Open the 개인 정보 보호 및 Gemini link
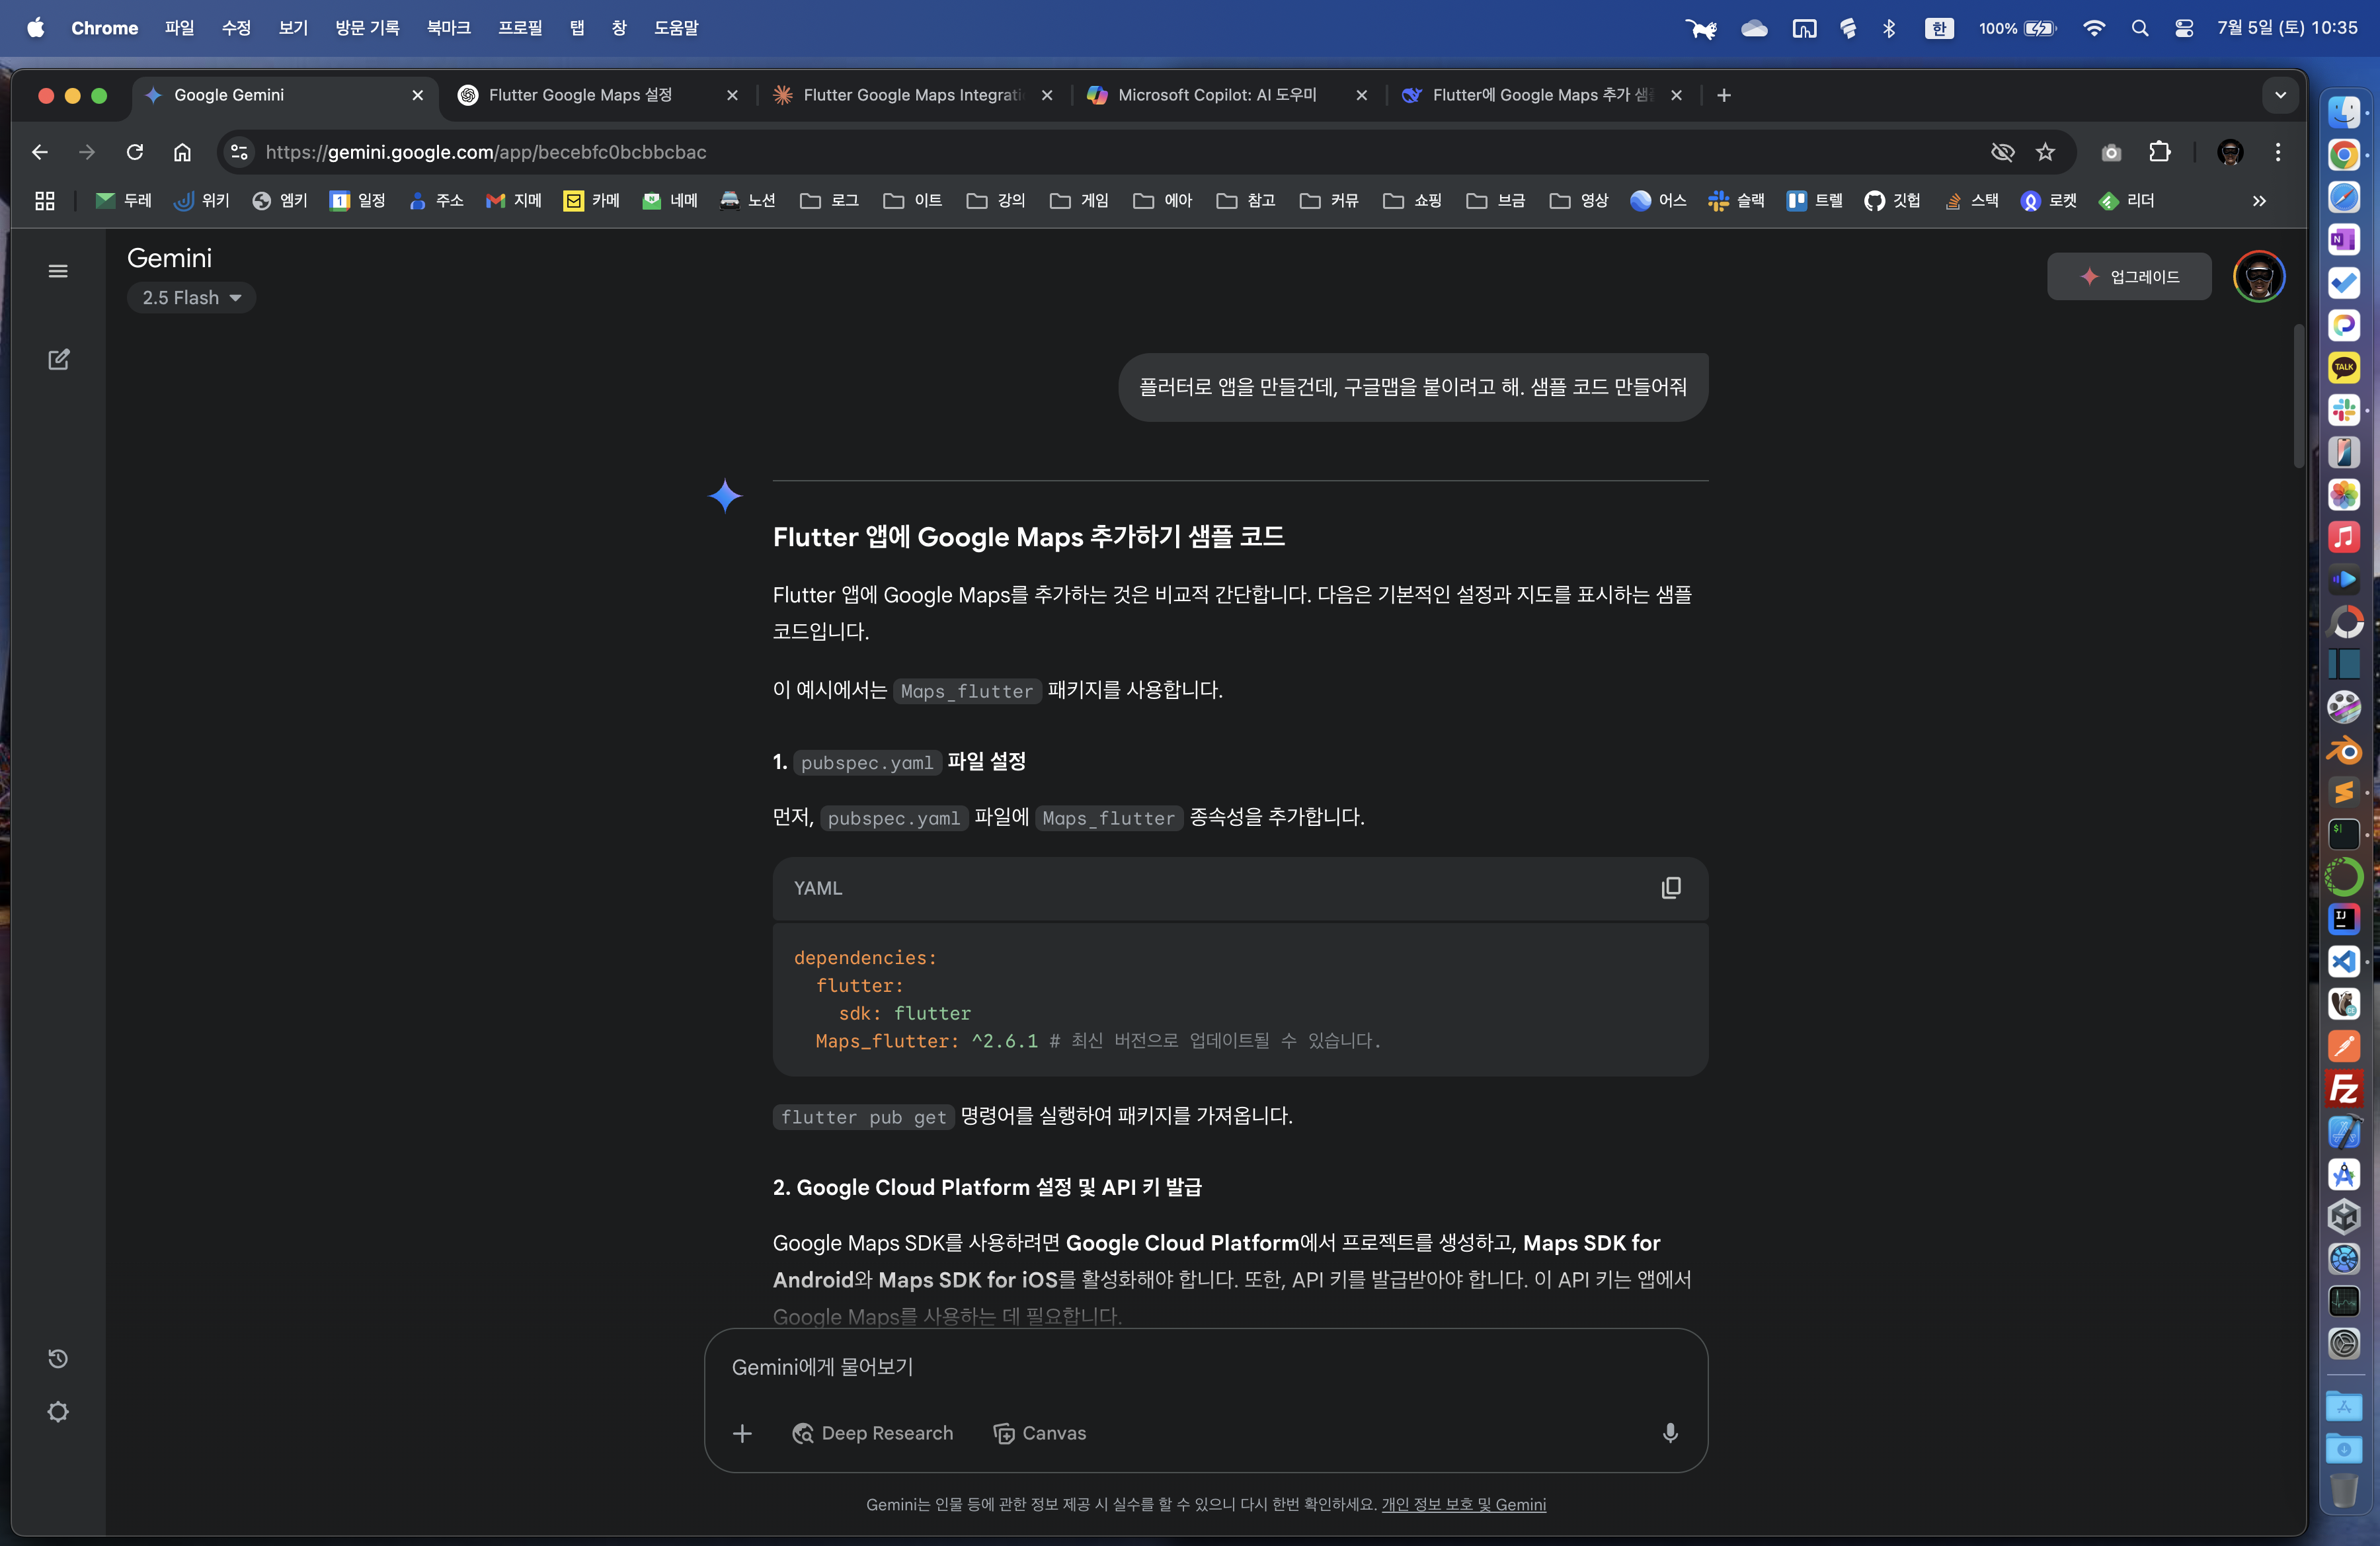 (x=1463, y=1504)
